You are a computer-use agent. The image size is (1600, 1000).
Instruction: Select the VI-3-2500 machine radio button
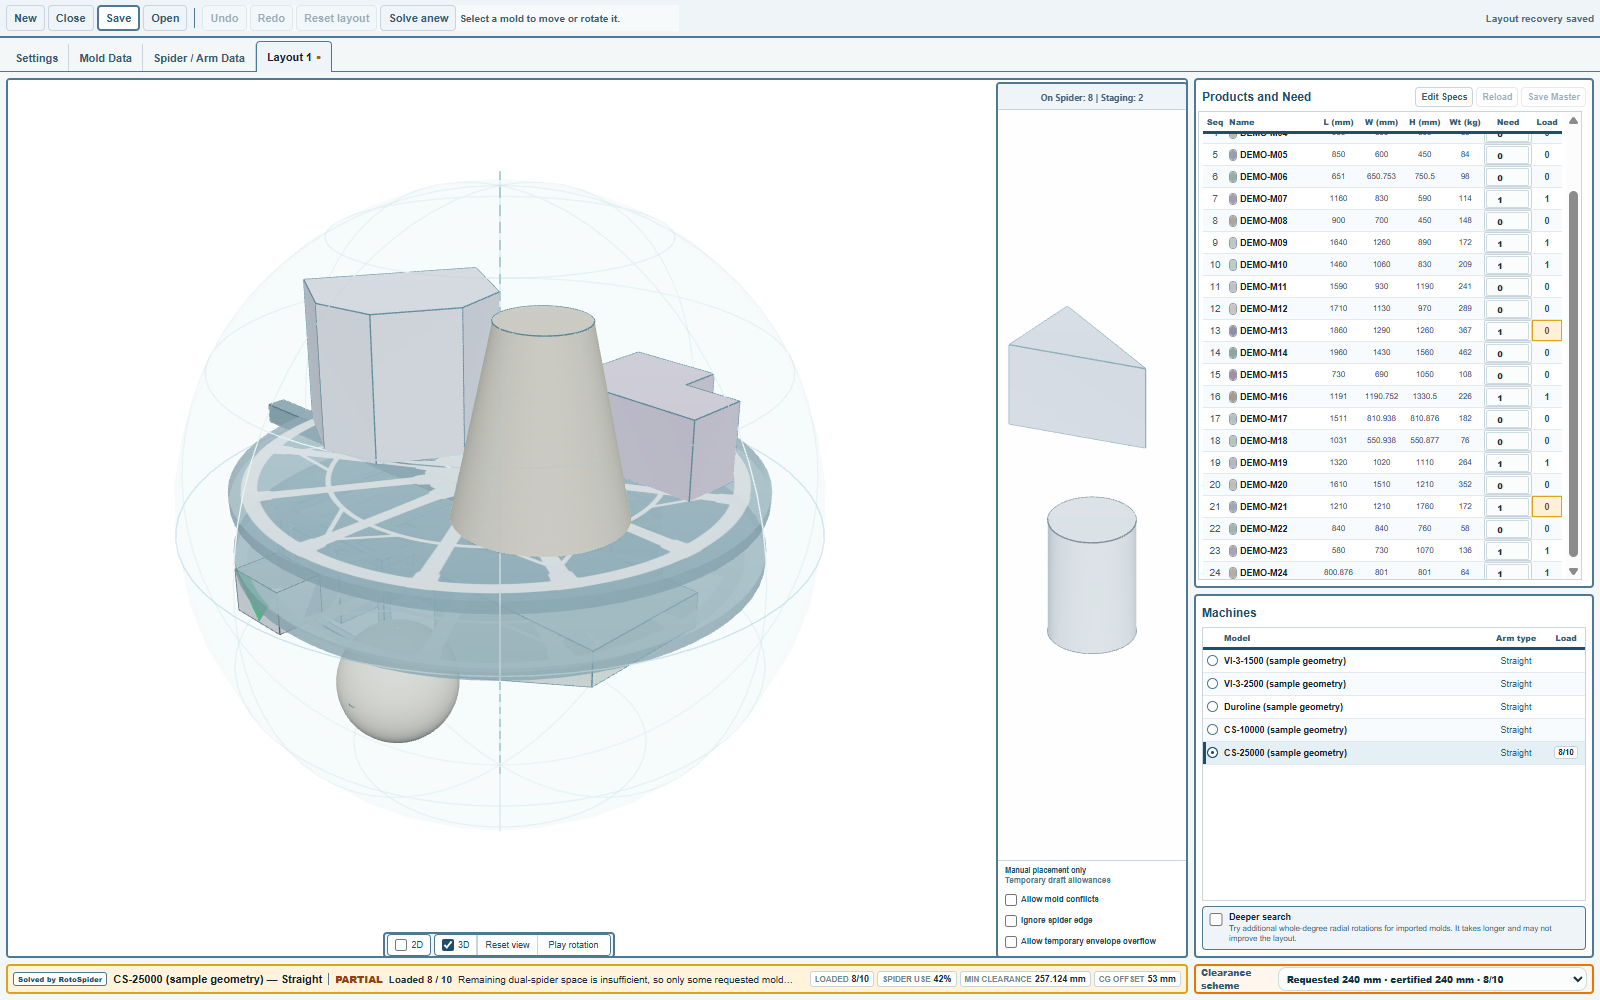coord(1213,684)
